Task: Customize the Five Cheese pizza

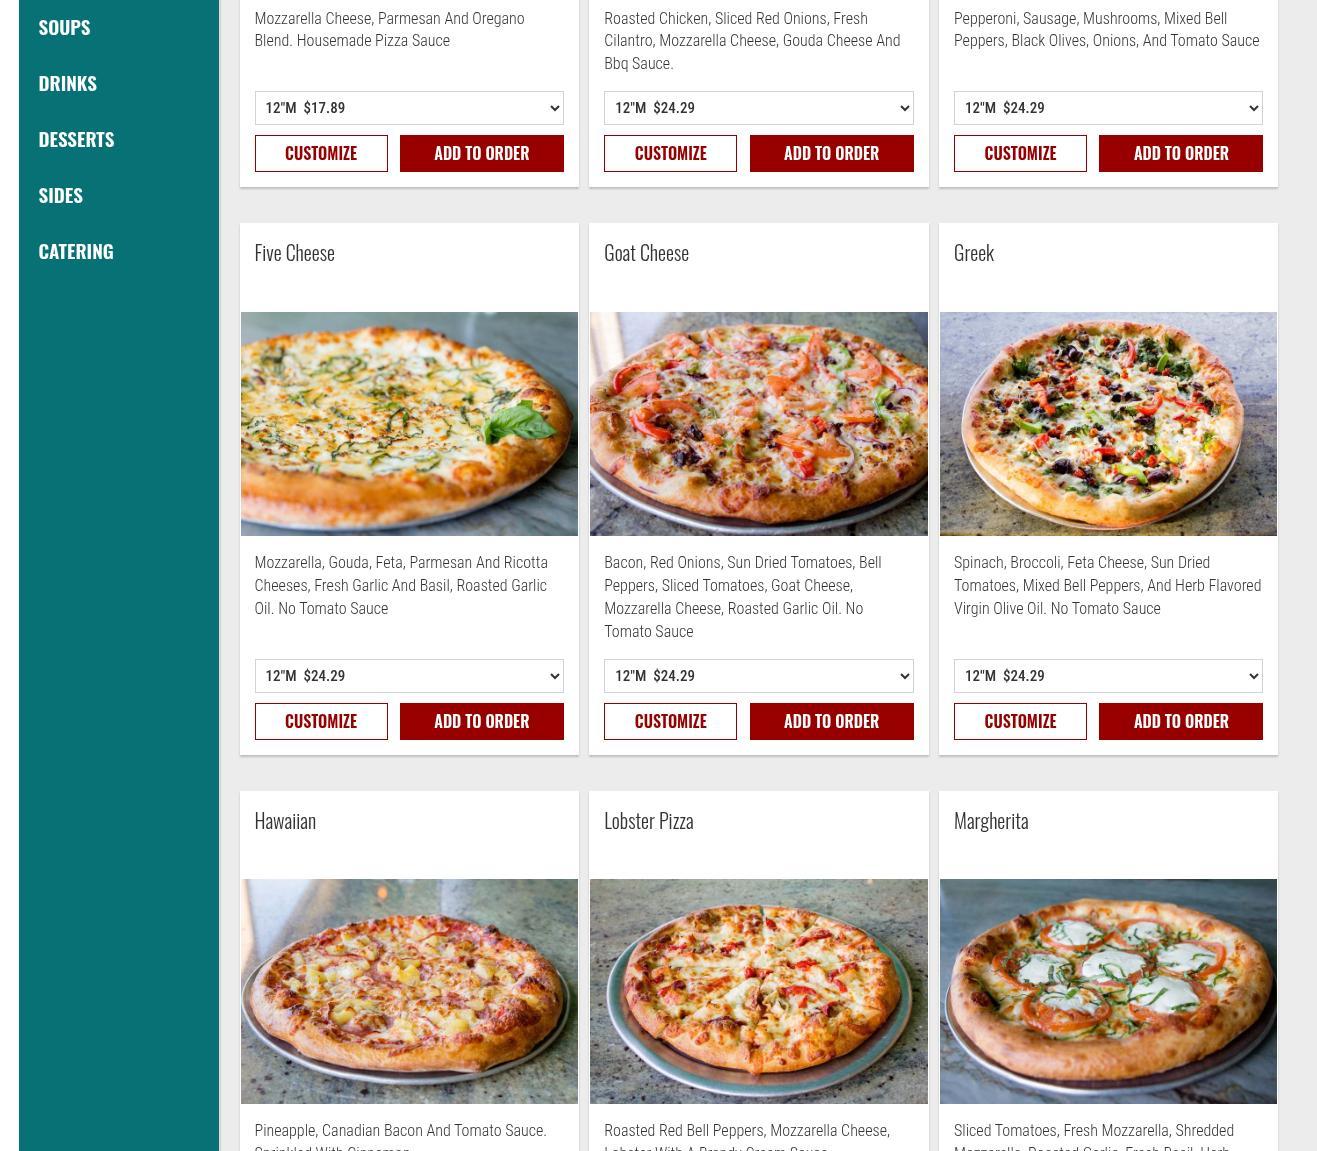Action: pyautogui.click(x=321, y=721)
